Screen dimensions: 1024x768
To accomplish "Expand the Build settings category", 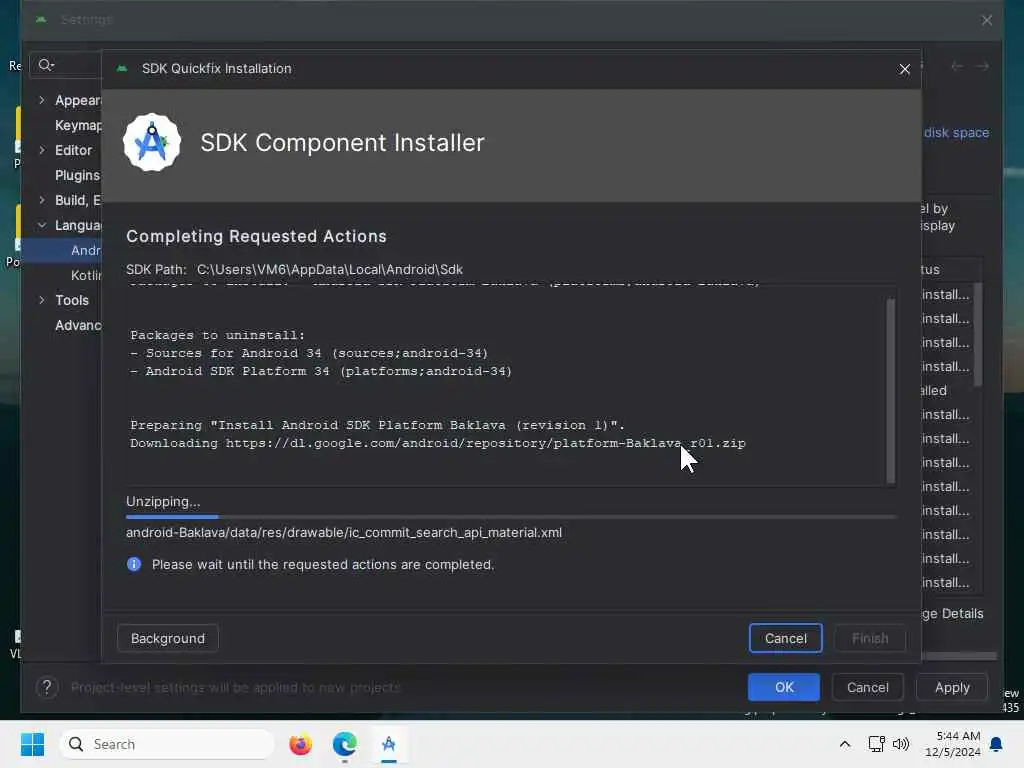I will coord(42,200).
